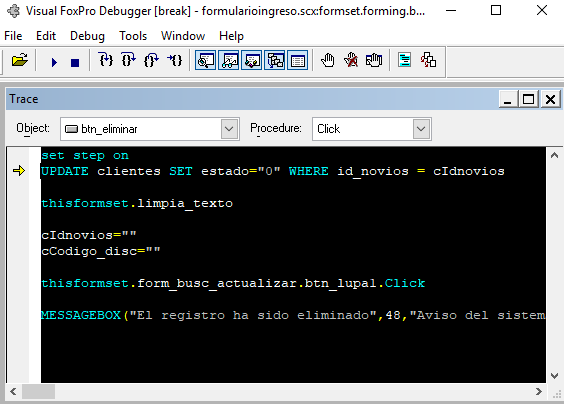Toggle the Watch window toolbar button
The width and height of the screenshot is (564, 404).
pos(228,60)
